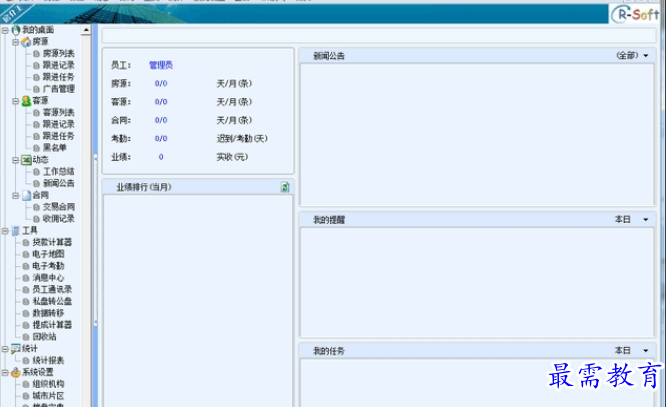Viewport: 670px width, 407px height.
Task: Collapse the 动态 tree branch
Action: tap(15, 160)
